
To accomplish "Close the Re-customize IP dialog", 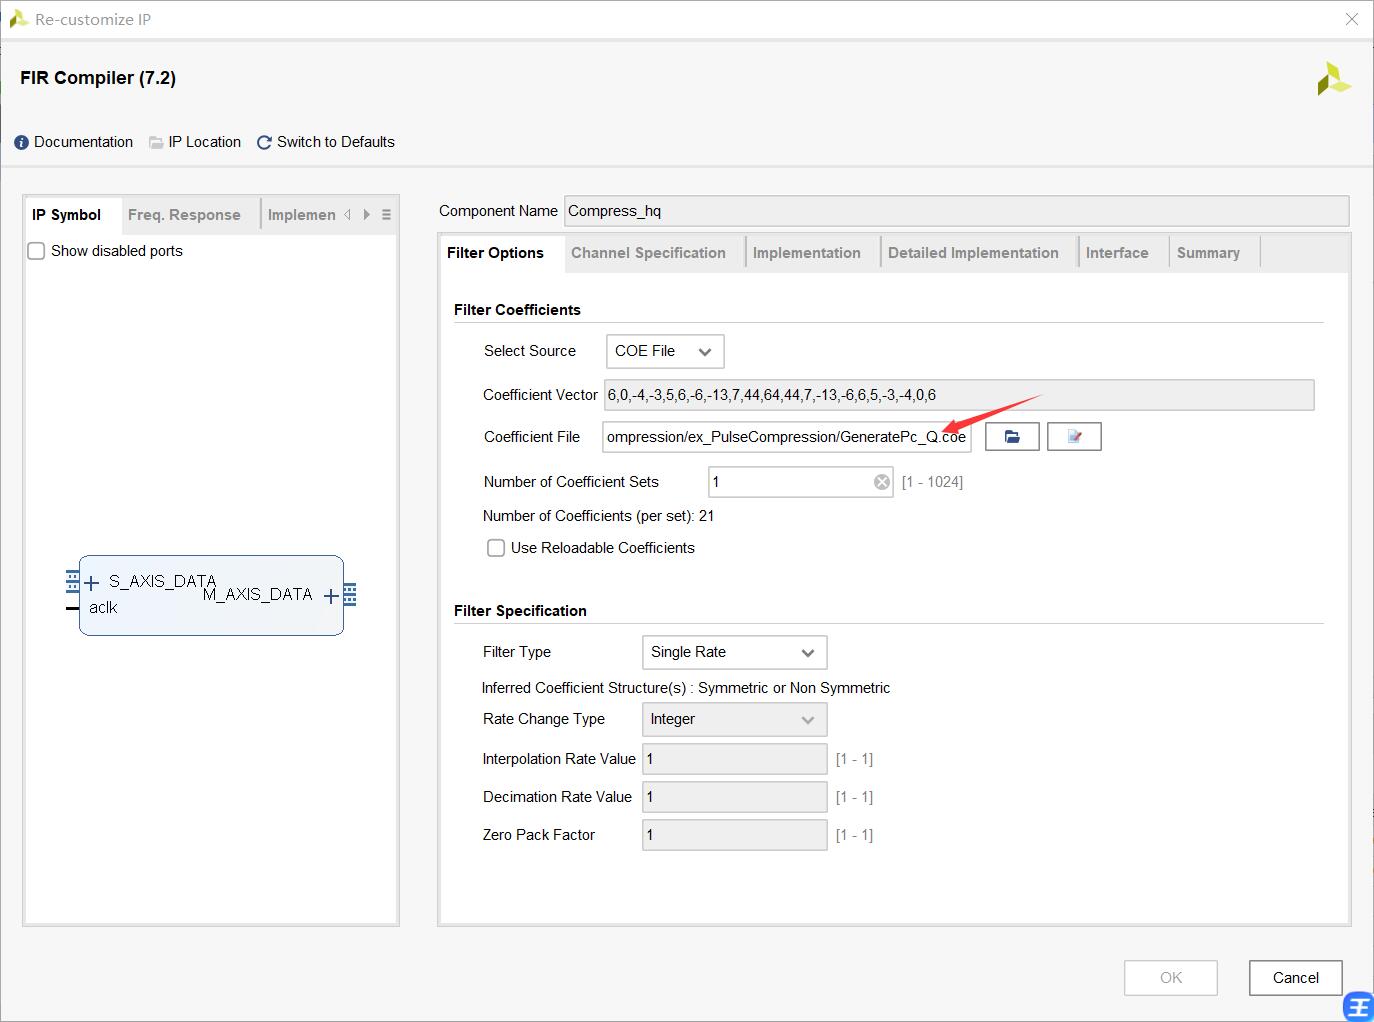I will 1351,19.
